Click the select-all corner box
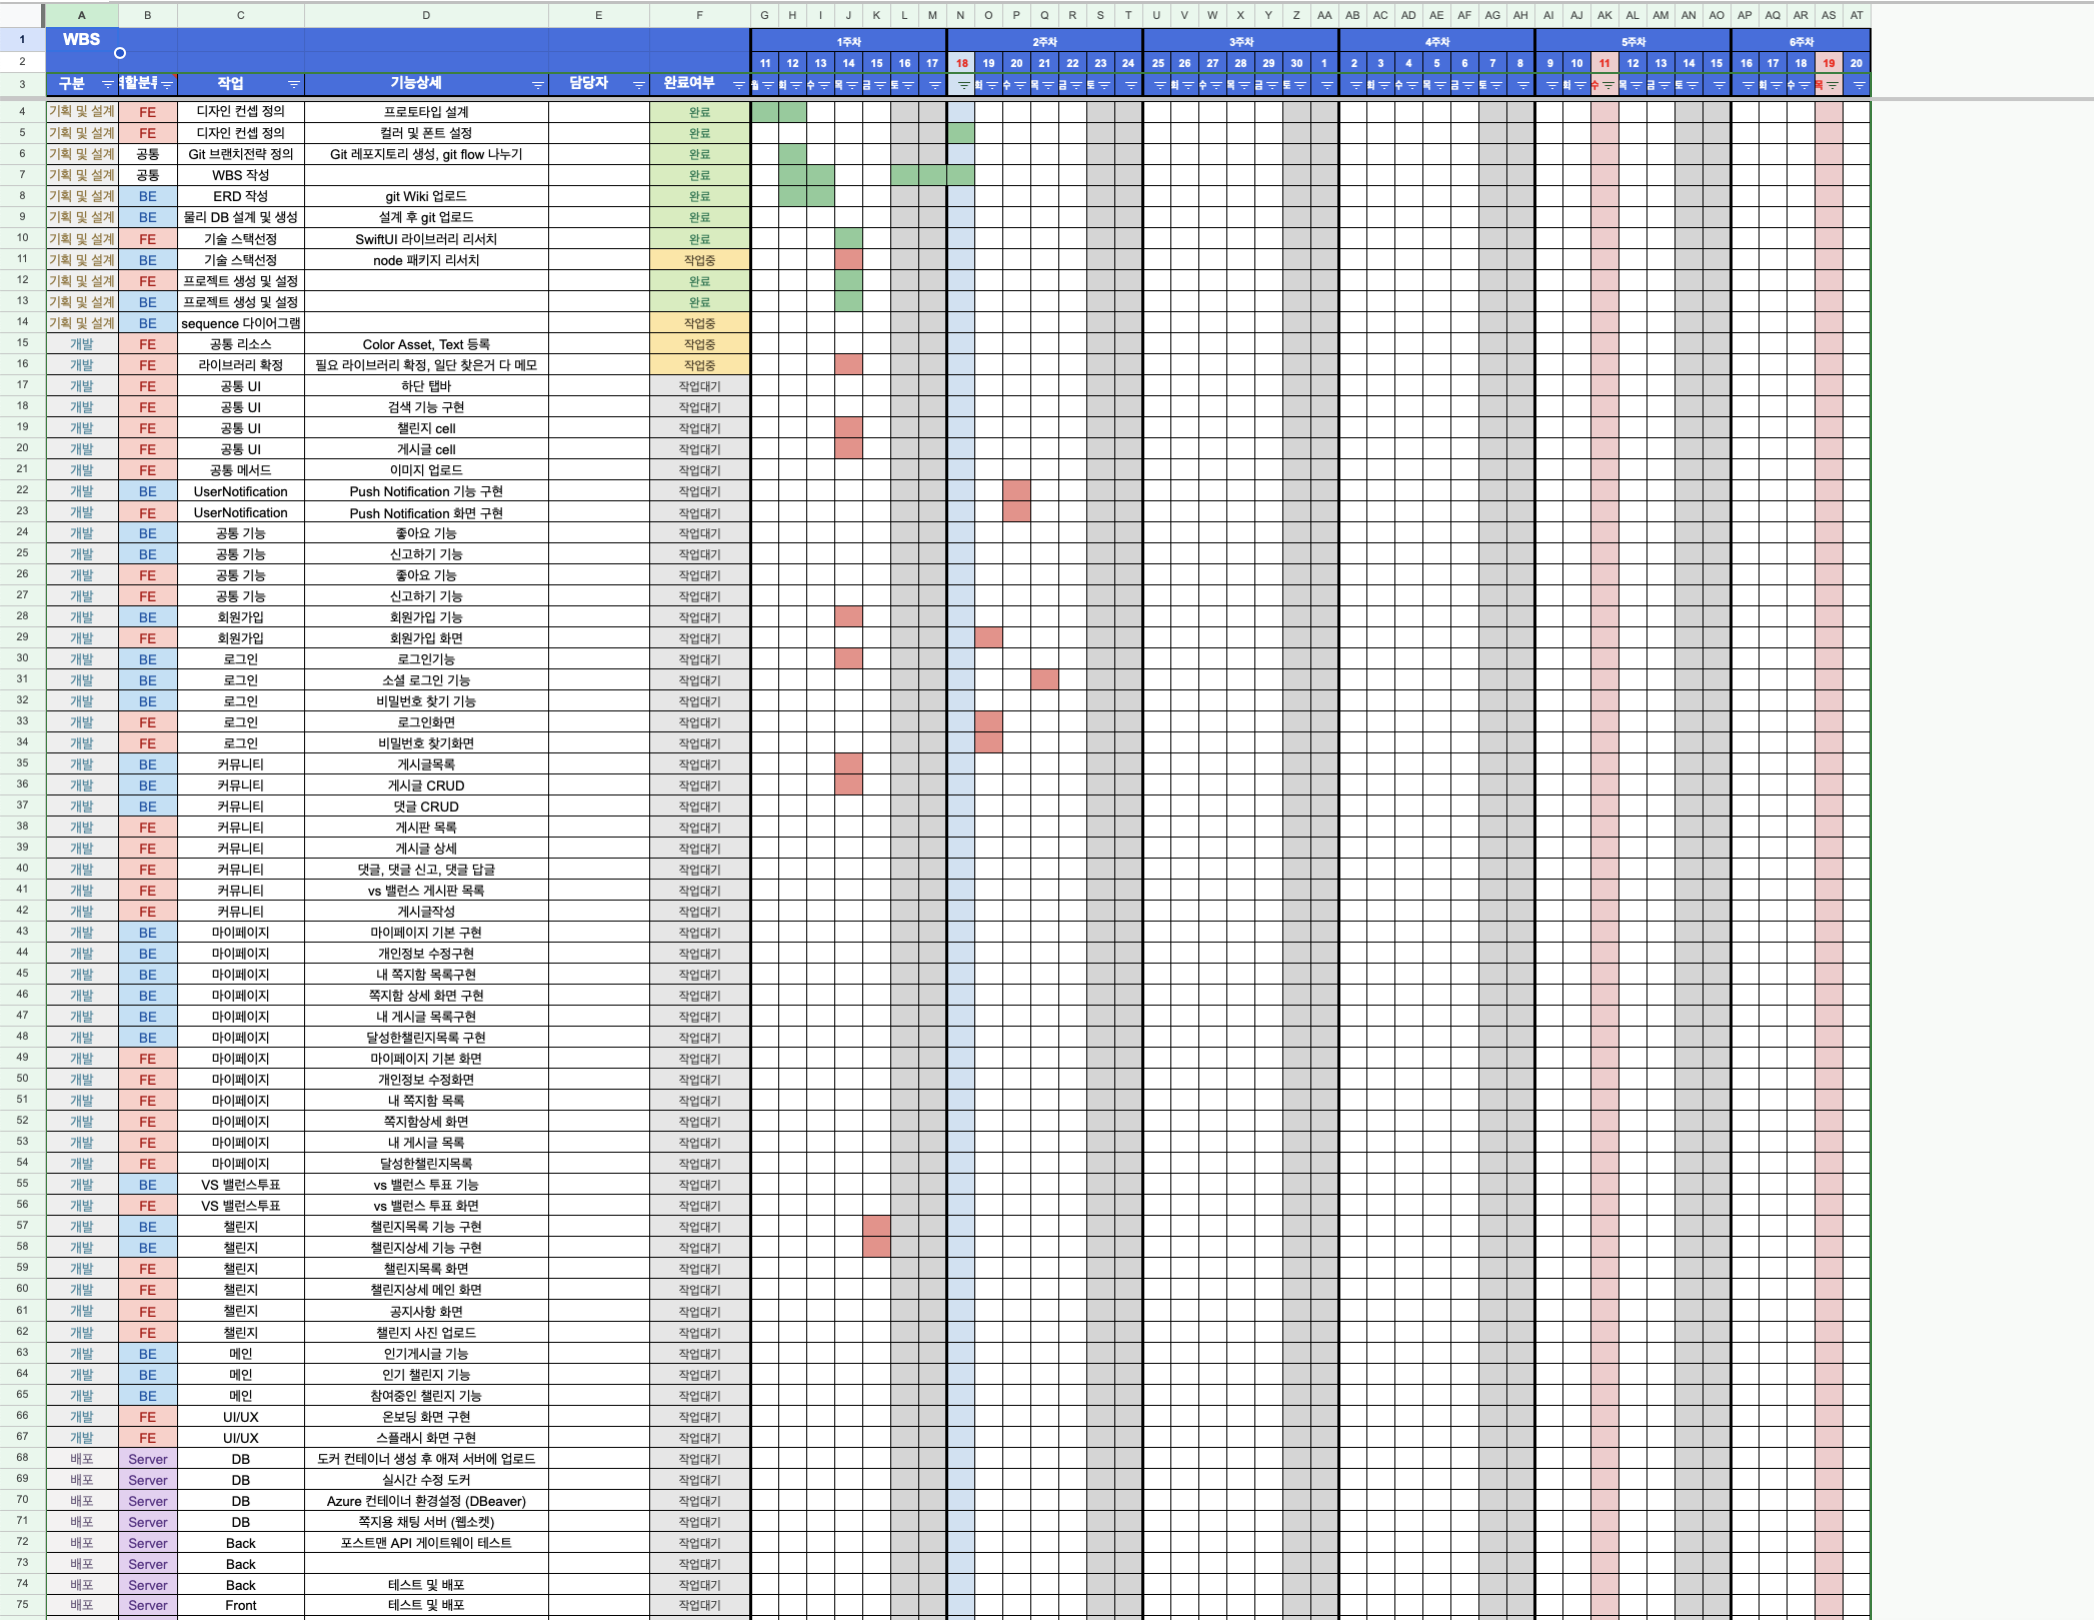Screen dimensions: 2094x1620 (x=22, y=15)
